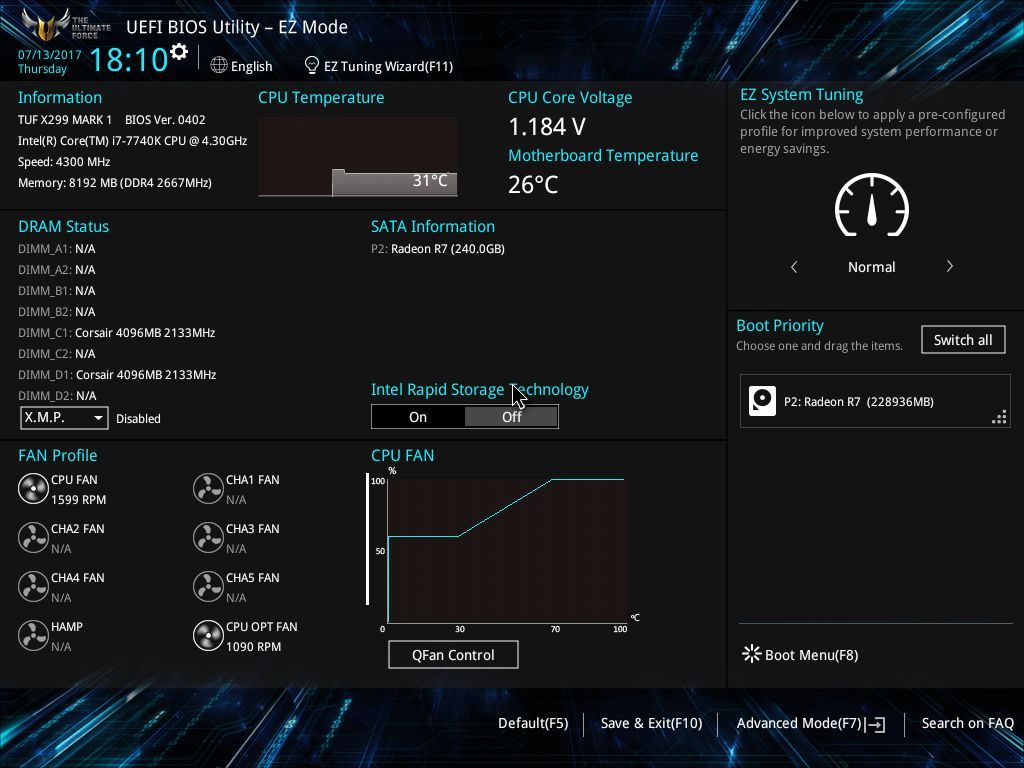Click the Speed: 4300 MHz text
Screen dimensions: 1024x768
click(x=64, y=161)
